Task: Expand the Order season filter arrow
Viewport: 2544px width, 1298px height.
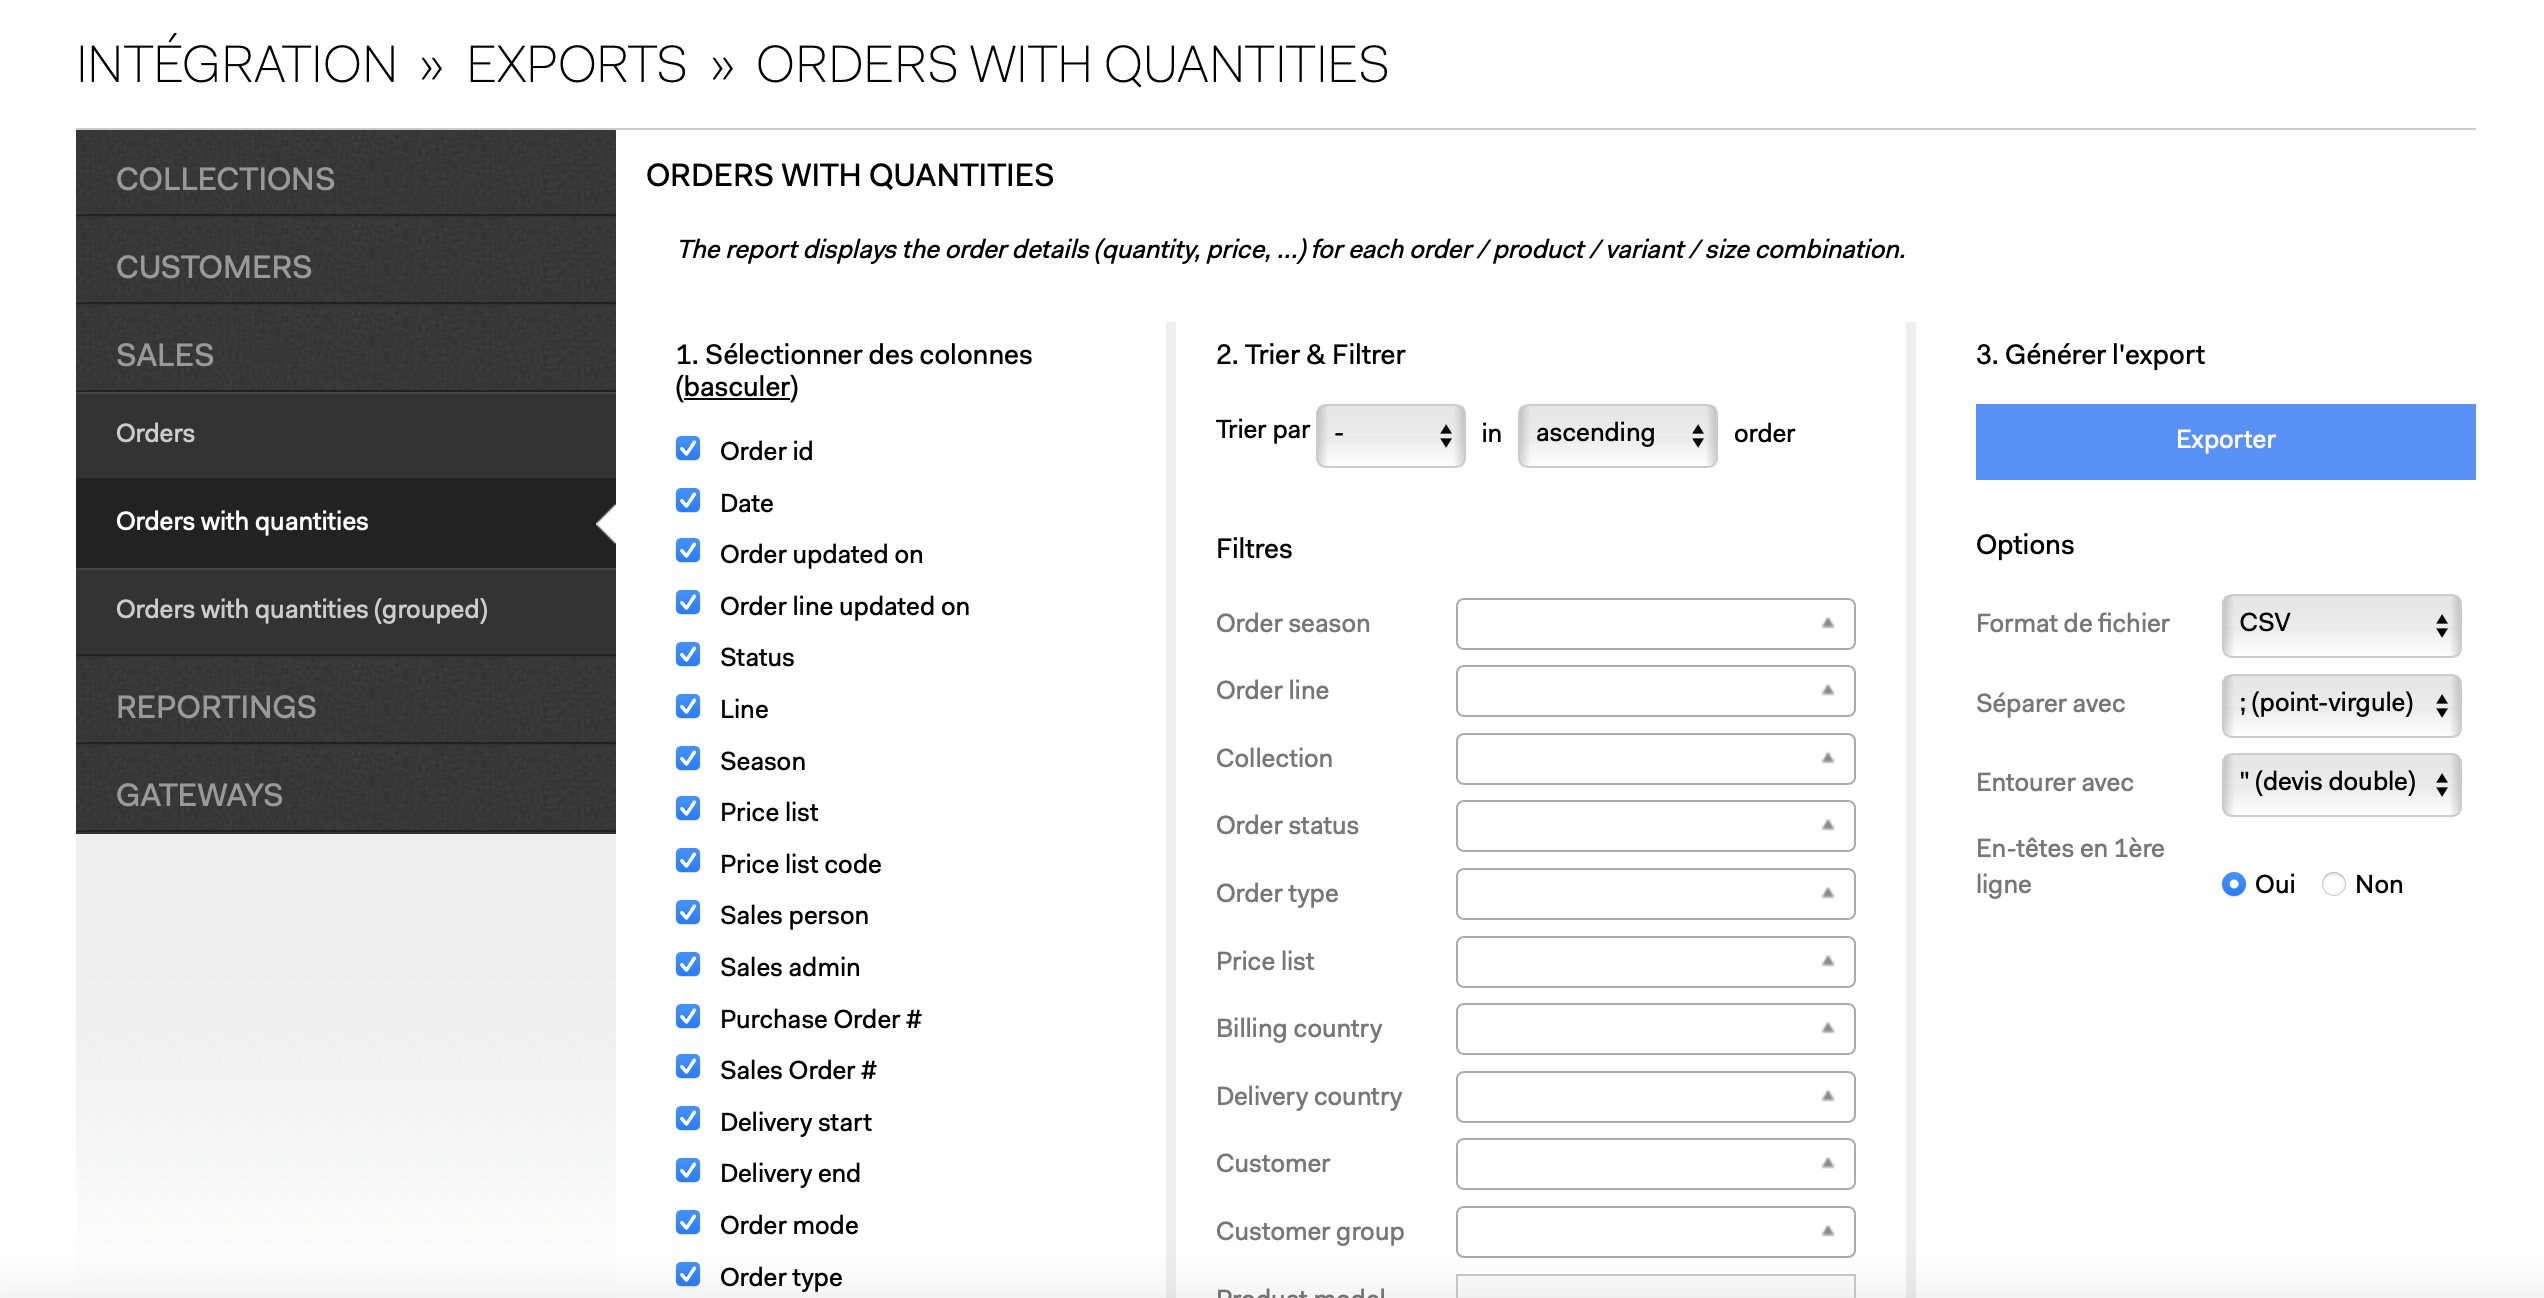Action: pos(1827,623)
